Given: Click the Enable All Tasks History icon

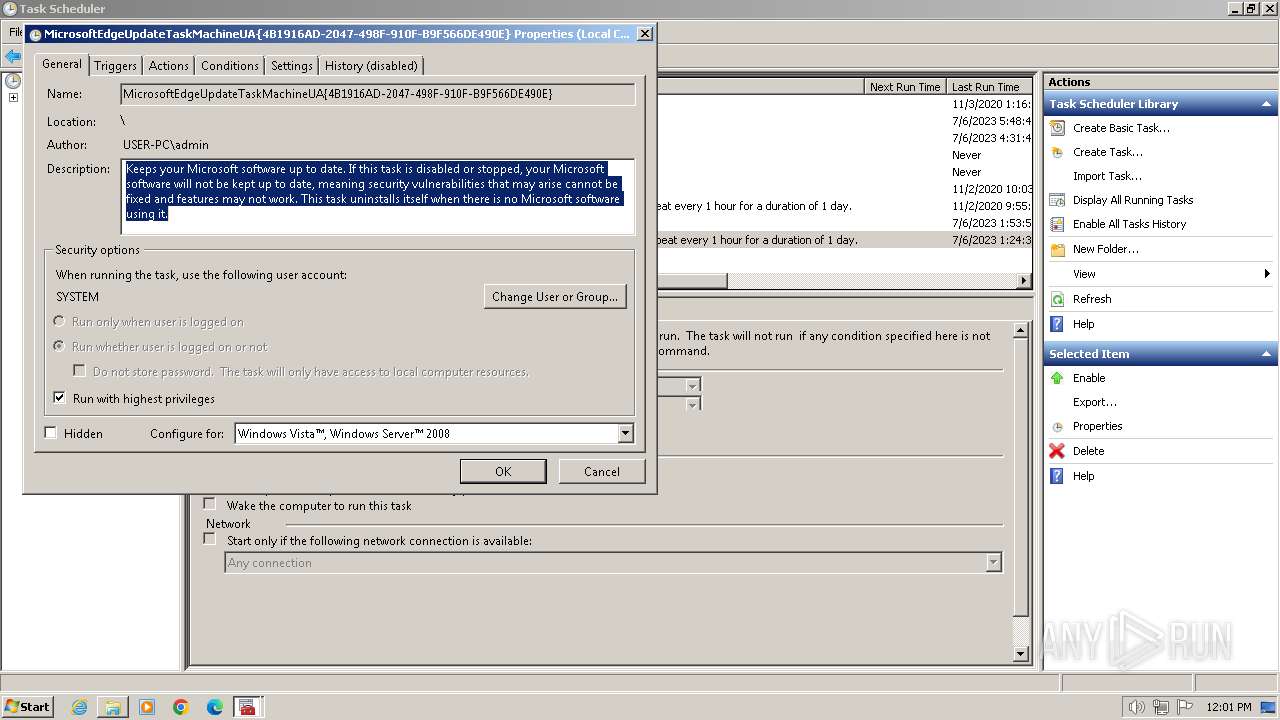Looking at the screenshot, I should coord(1057,224).
